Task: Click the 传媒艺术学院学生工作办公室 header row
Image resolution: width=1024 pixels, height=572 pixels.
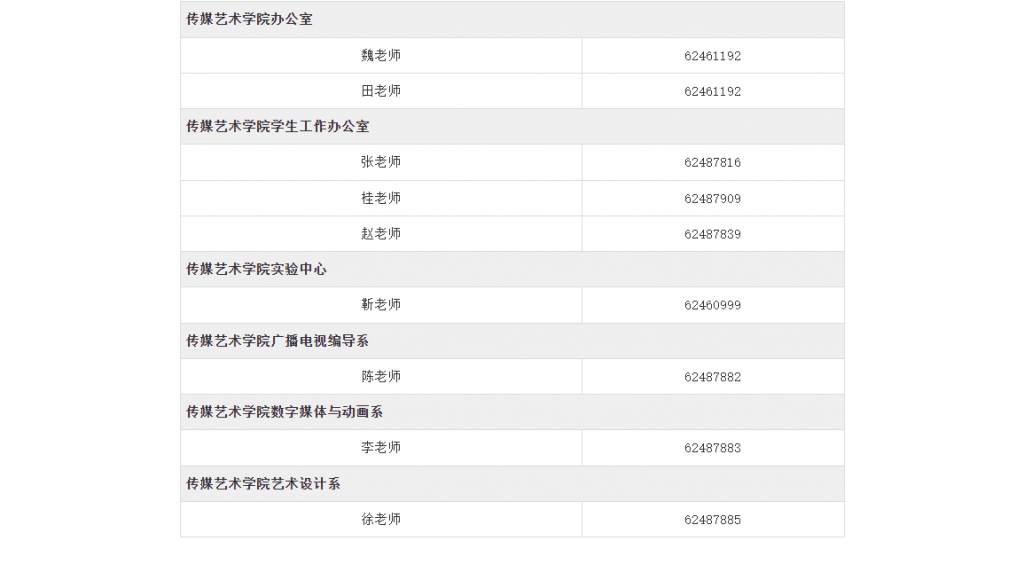Action: pos(277,127)
